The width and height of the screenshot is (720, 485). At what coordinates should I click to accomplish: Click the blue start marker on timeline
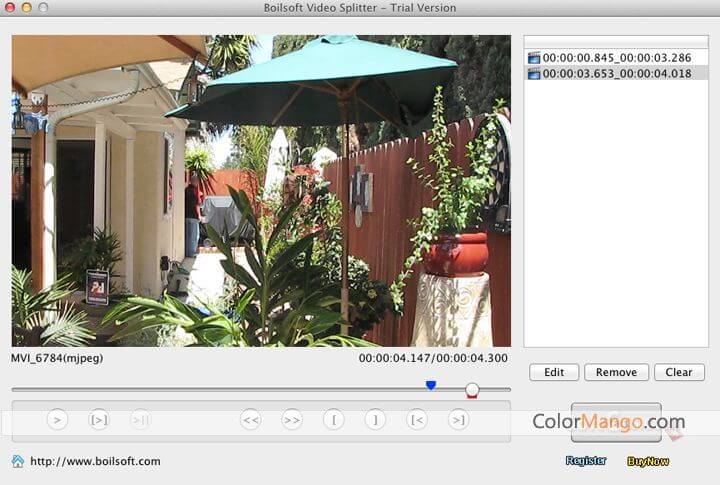tap(431, 384)
